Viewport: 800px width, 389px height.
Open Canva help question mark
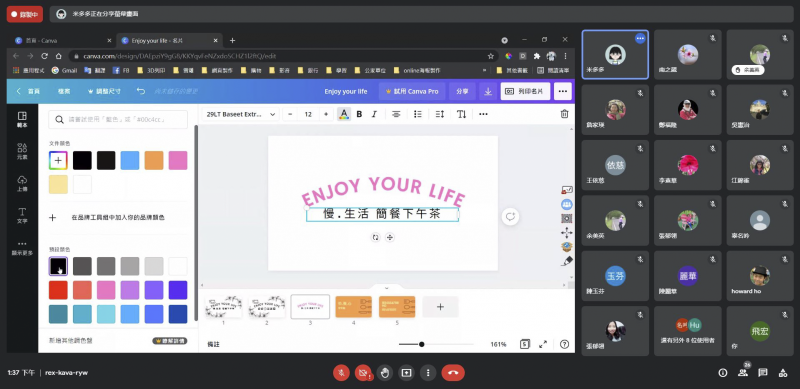564,344
